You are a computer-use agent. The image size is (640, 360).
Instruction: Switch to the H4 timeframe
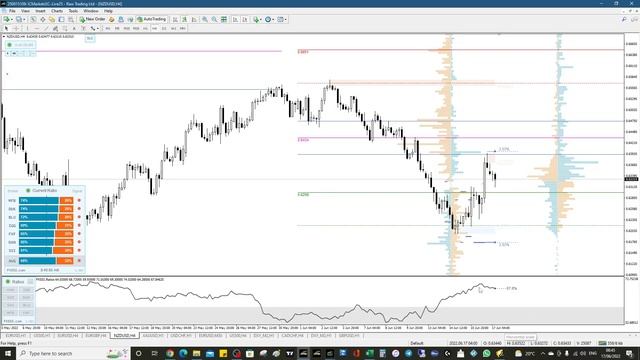point(155,29)
